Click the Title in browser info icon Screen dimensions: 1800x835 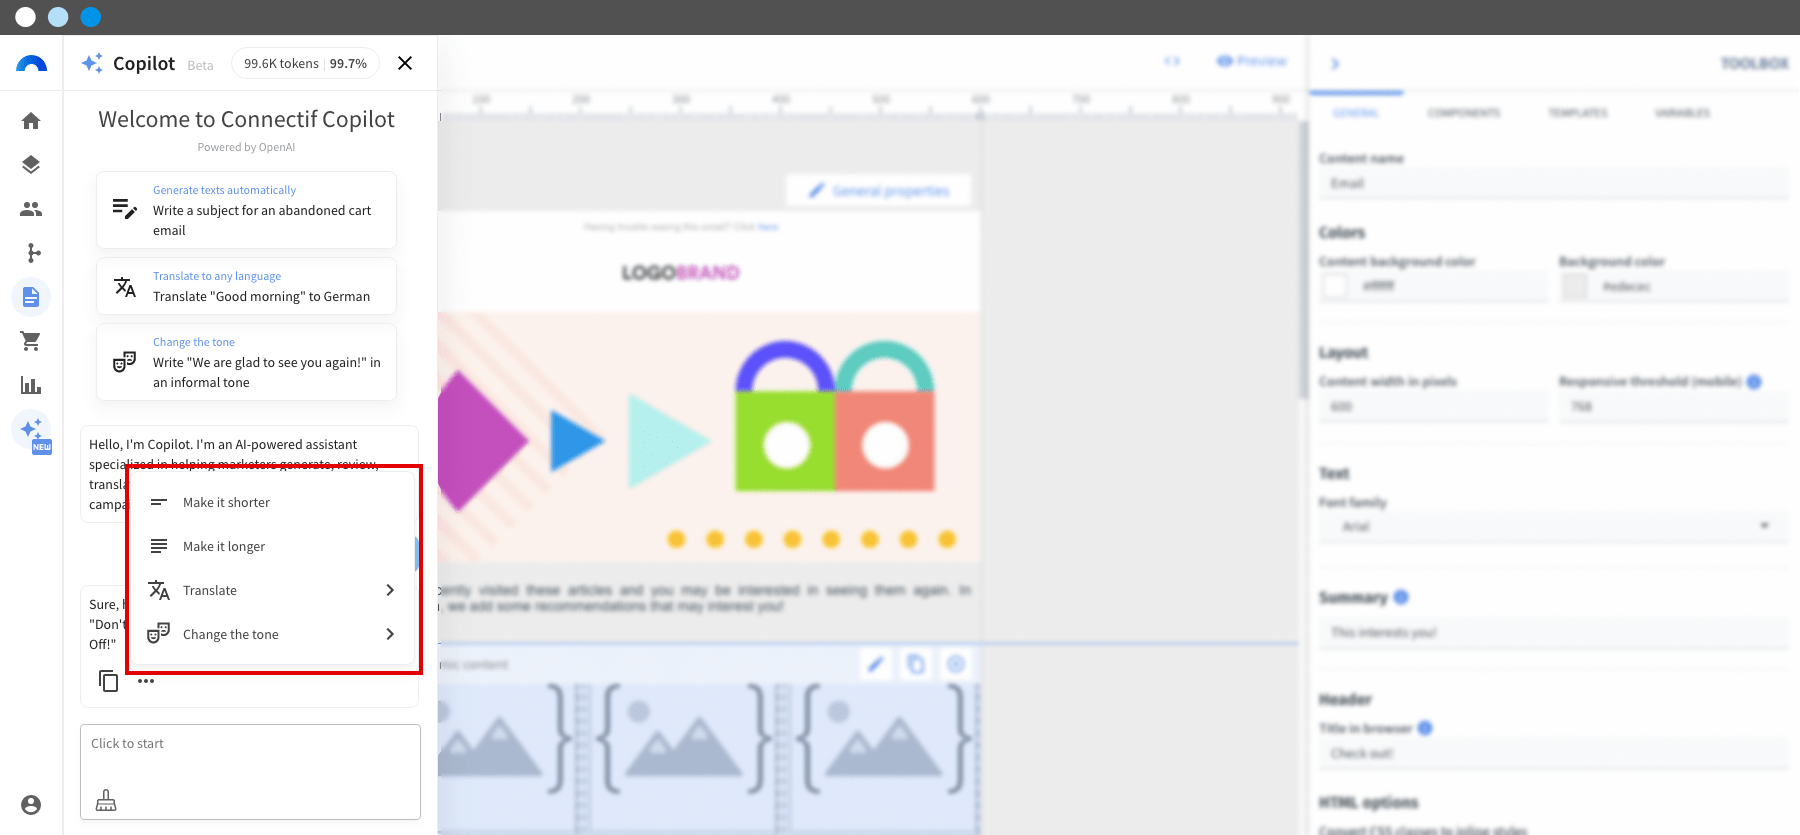pyautogui.click(x=1425, y=728)
